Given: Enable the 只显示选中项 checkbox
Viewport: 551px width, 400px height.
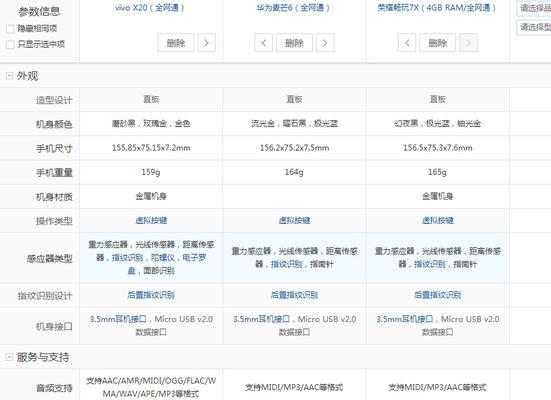Looking at the screenshot, I should (x=11, y=44).
